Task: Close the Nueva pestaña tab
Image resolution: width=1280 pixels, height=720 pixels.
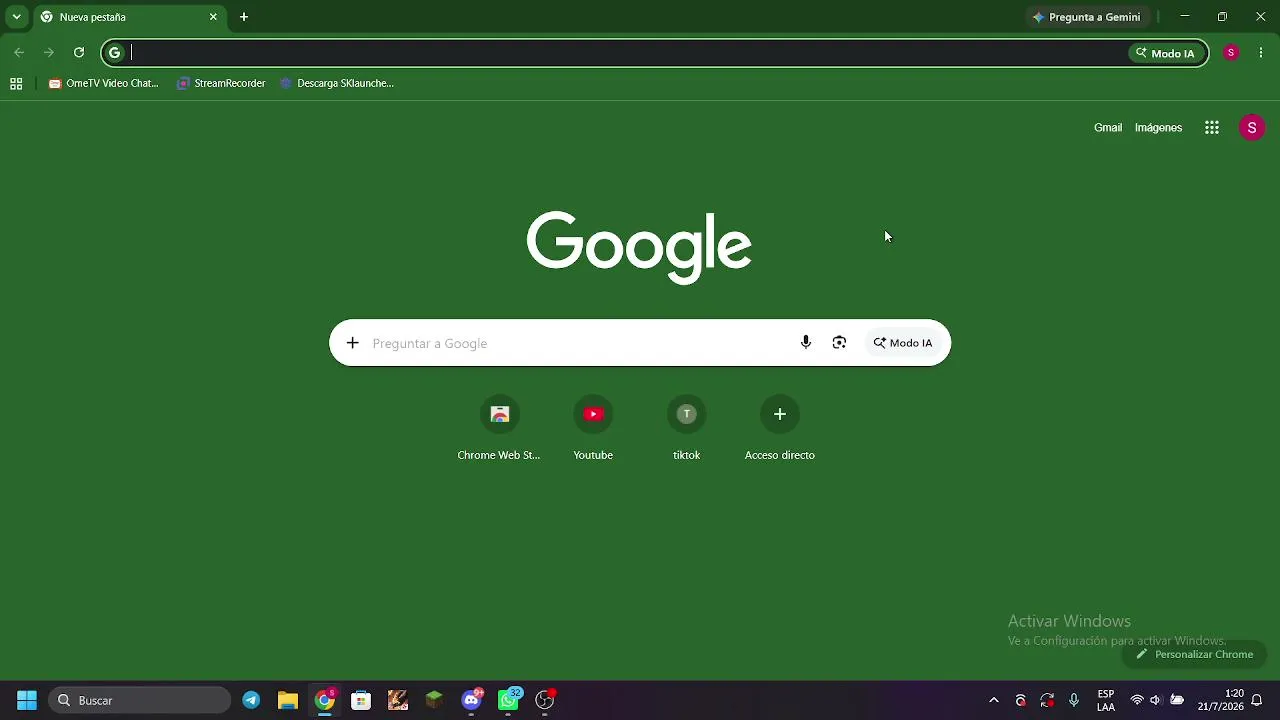Action: pos(213,17)
